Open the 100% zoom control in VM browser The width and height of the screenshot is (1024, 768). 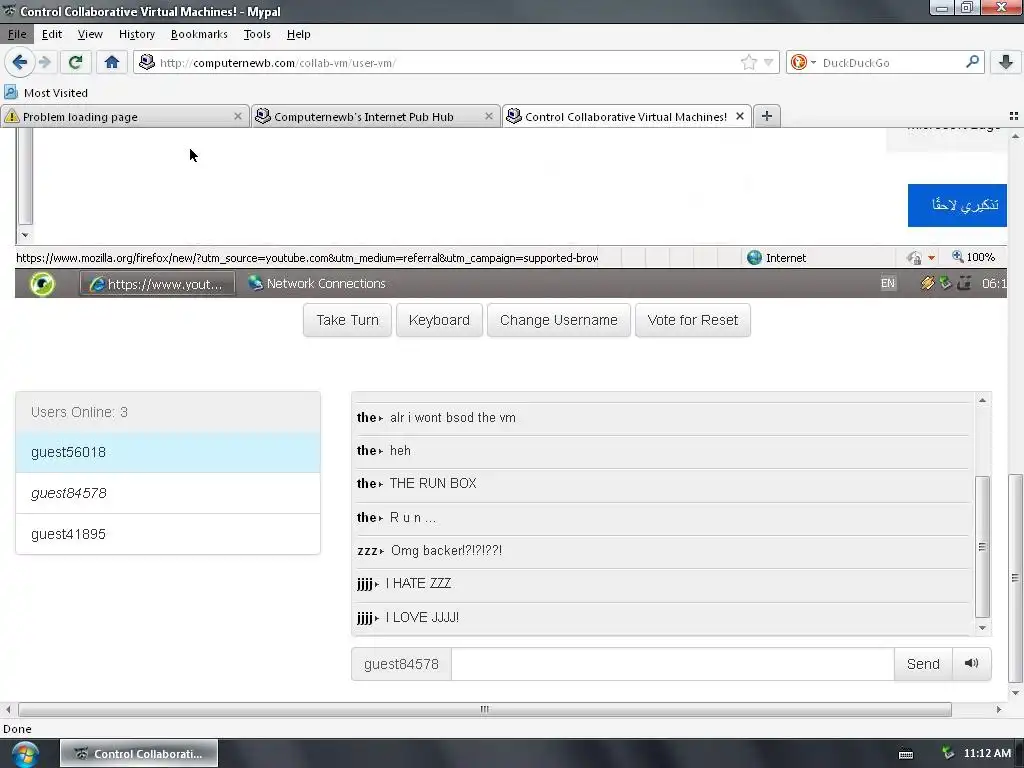[974, 257]
